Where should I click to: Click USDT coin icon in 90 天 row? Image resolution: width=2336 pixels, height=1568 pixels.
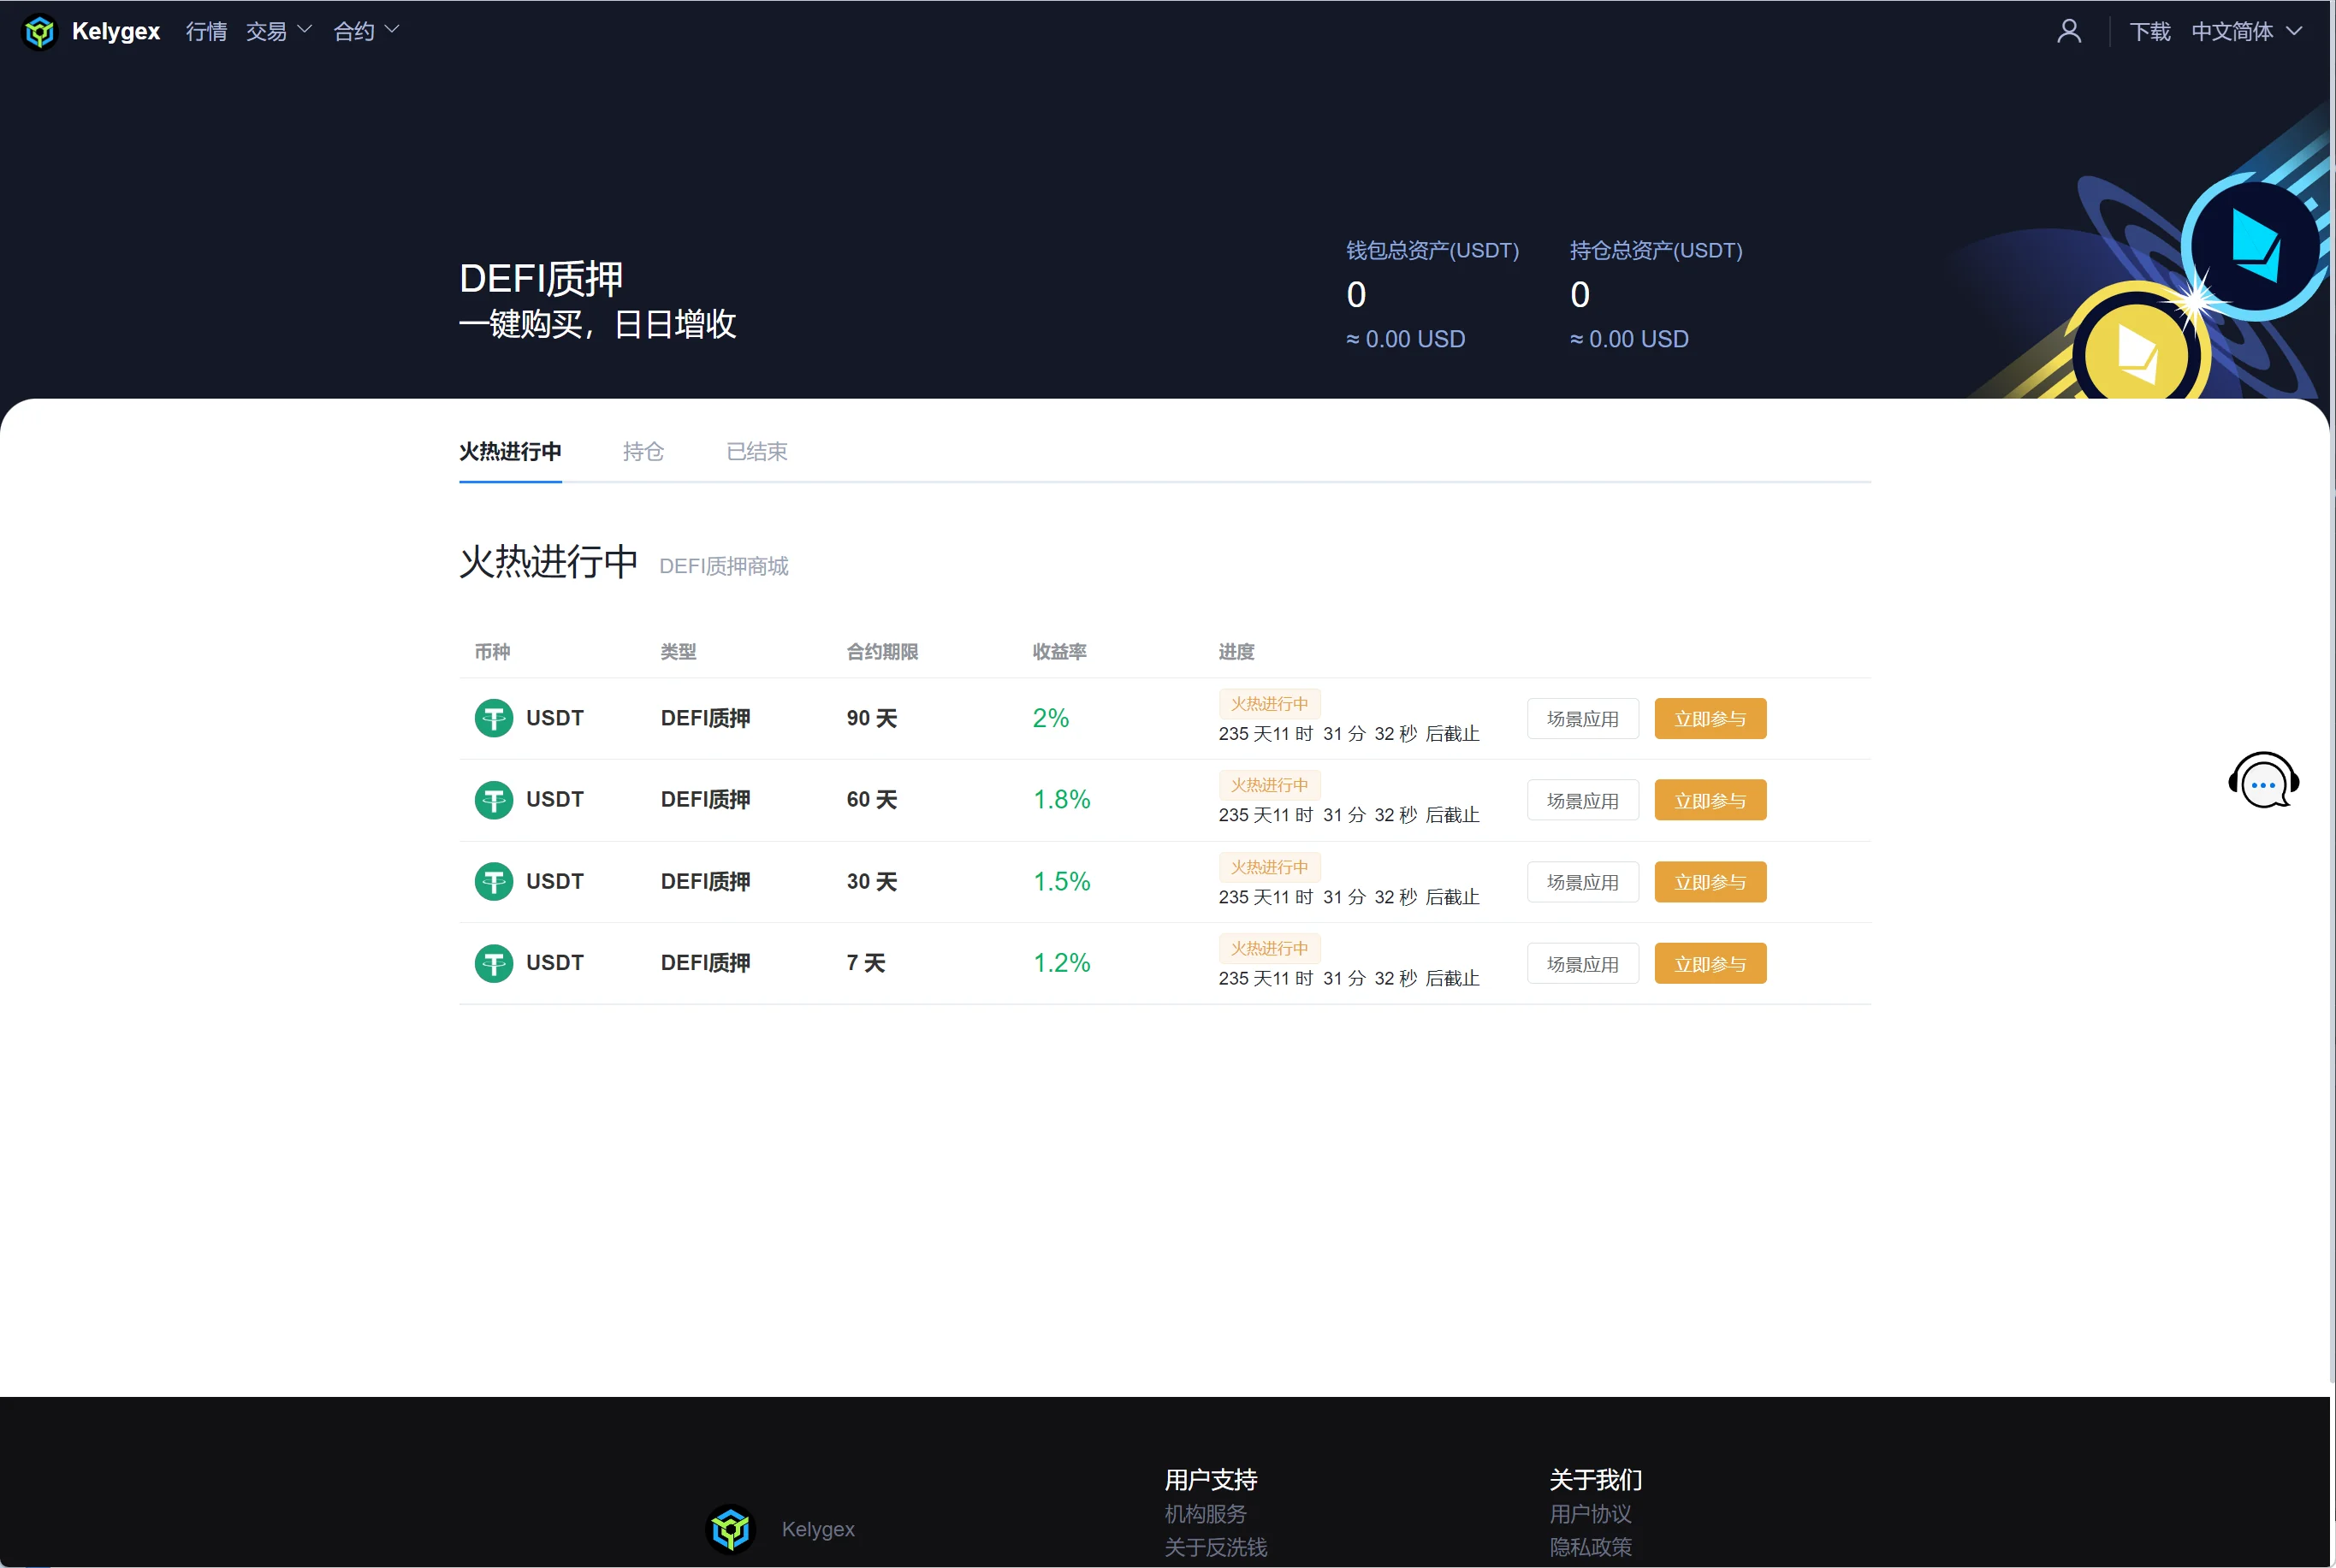point(493,718)
